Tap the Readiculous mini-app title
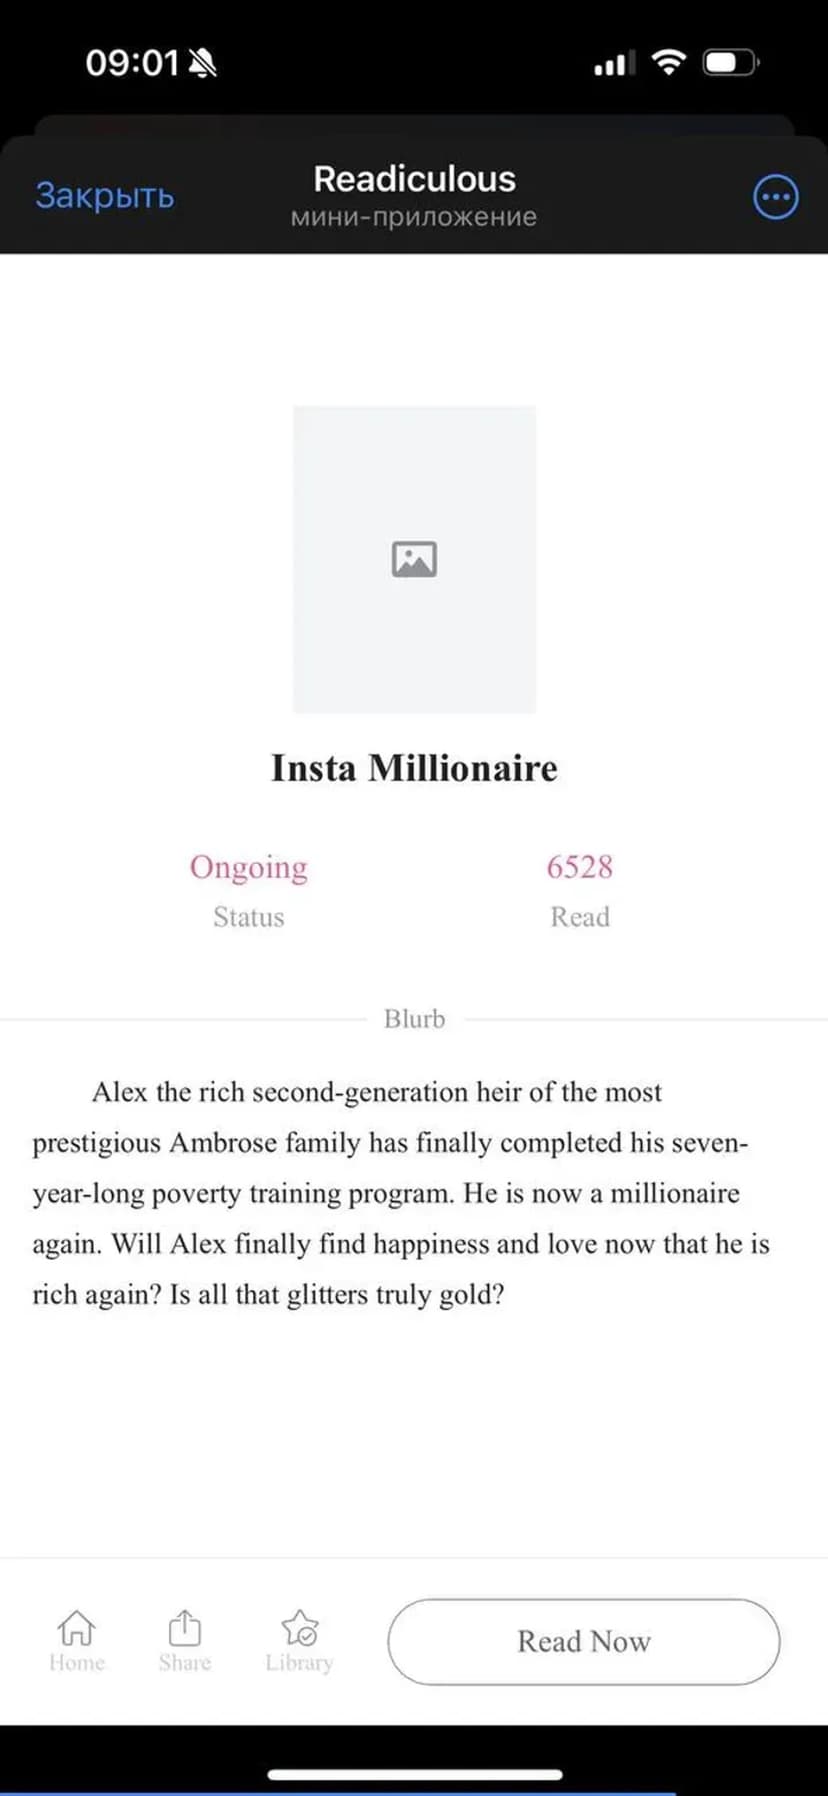The width and height of the screenshot is (828, 1796). [414, 179]
